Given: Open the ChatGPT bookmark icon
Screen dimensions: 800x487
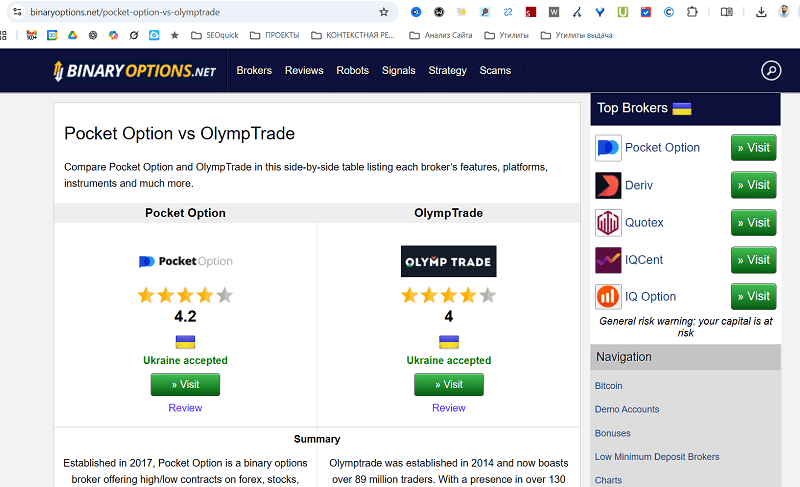Looking at the screenshot, I should click(93, 35).
